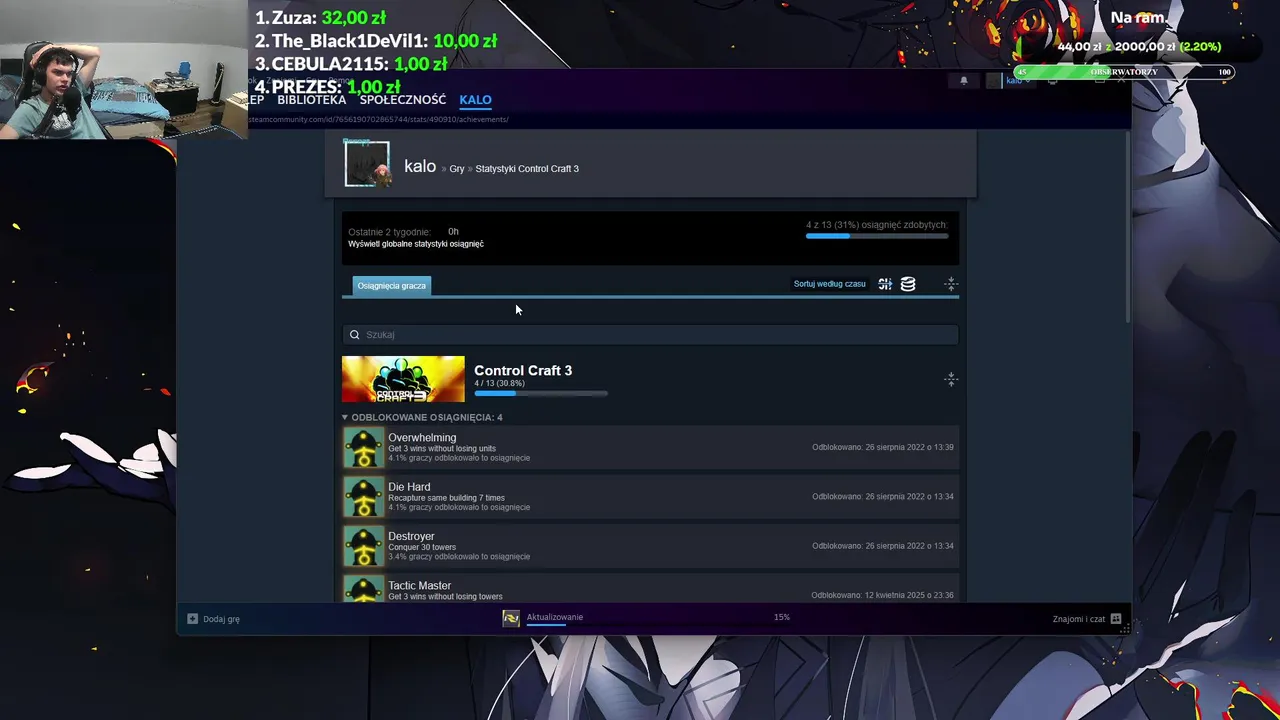
Task: Open the BIBLIOTEKA menu
Action: click(312, 100)
